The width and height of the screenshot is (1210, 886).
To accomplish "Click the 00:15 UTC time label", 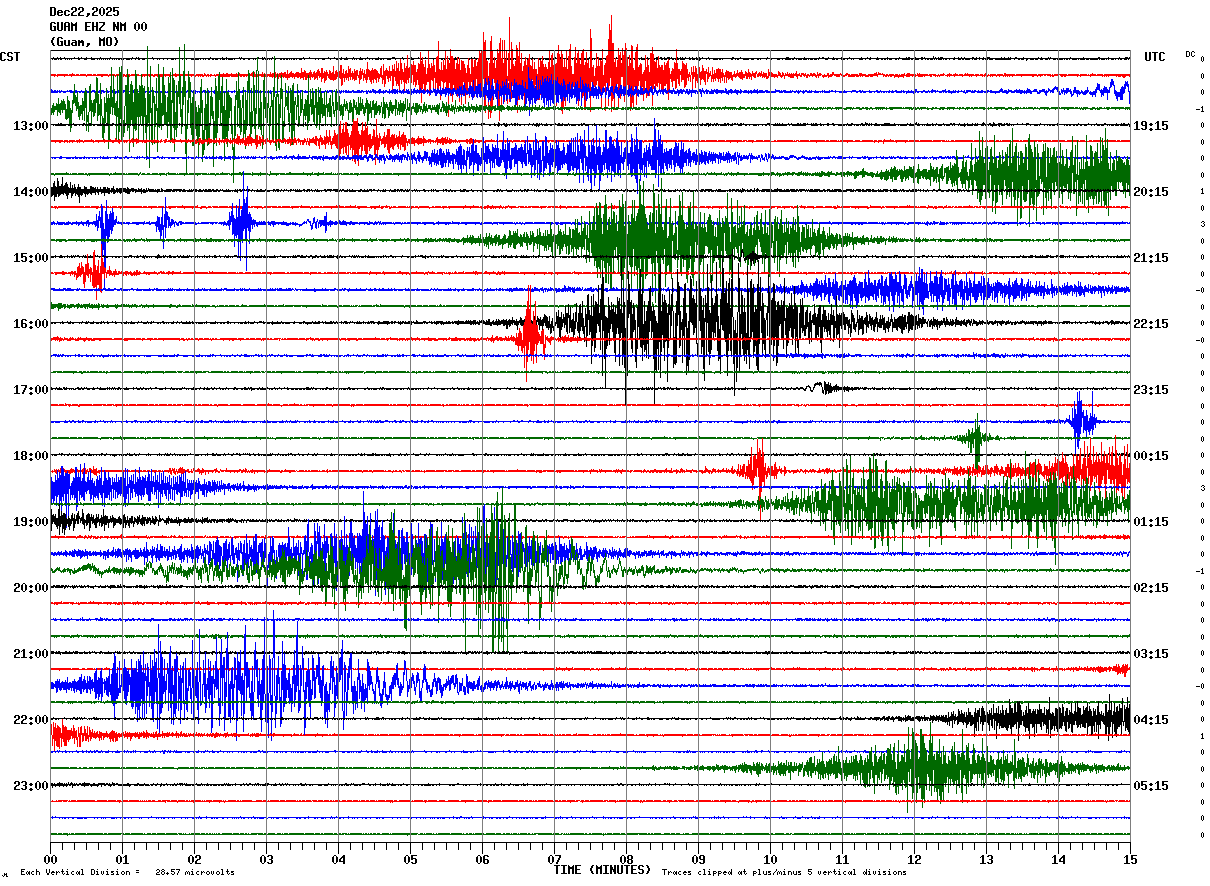I will click(x=1151, y=456).
